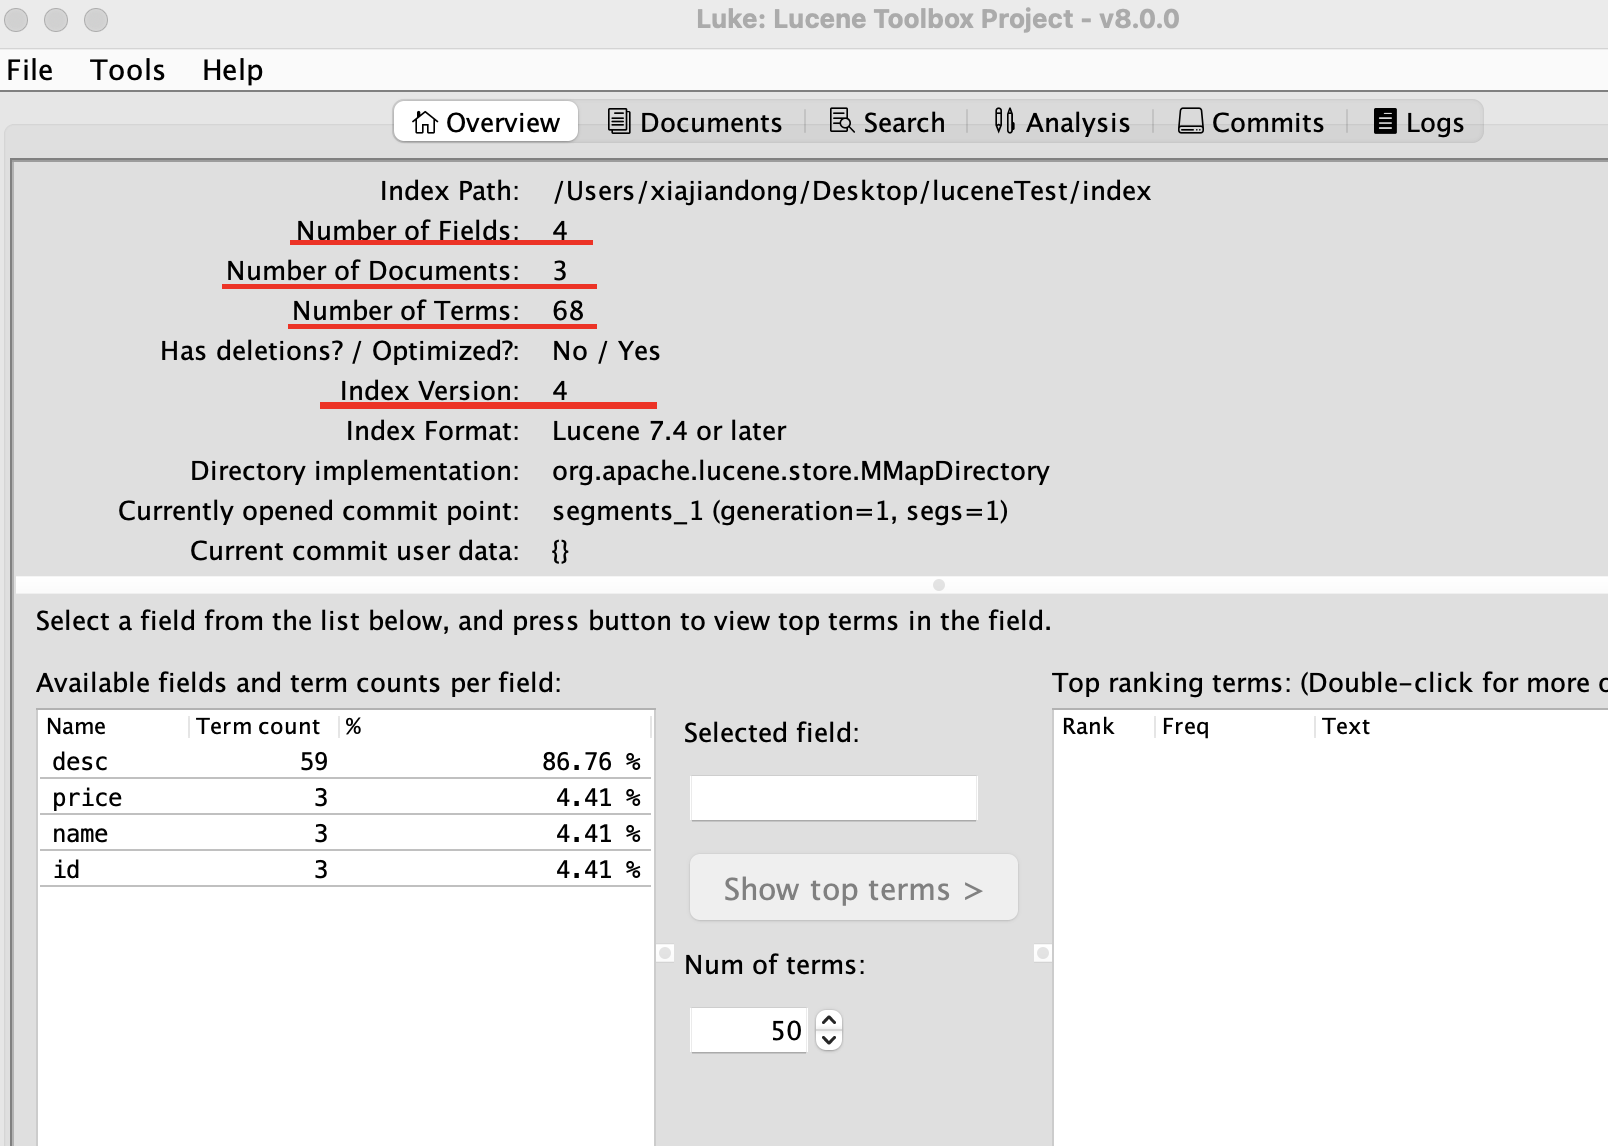Switch to the Analysis tab

pyautogui.click(x=1061, y=122)
